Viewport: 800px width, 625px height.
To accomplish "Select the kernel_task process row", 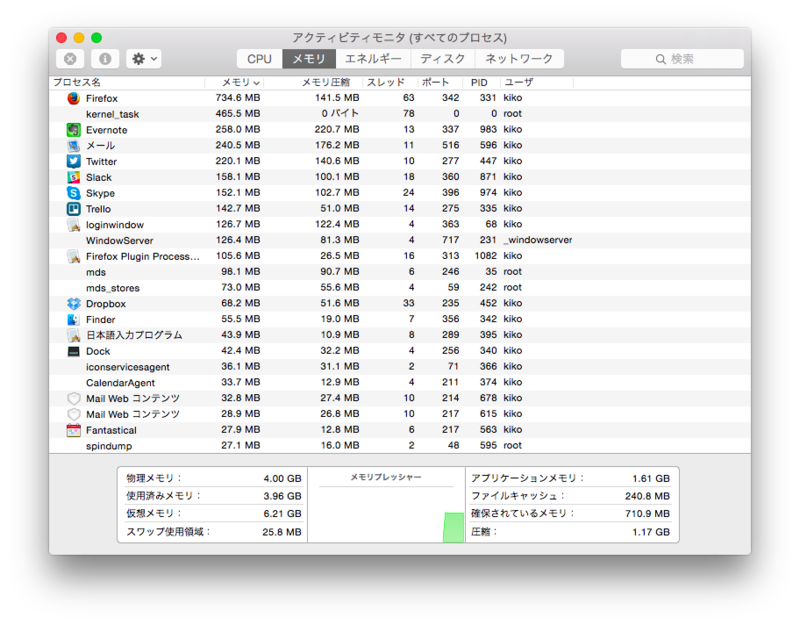I will [400, 114].
